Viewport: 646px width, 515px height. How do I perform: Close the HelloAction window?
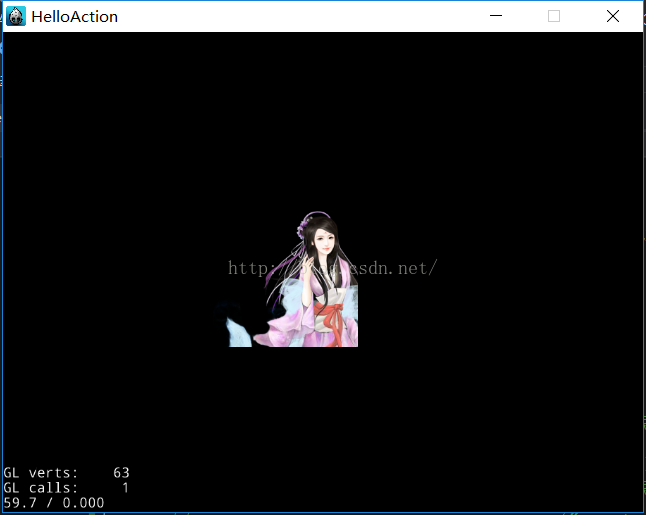[x=613, y=16]
